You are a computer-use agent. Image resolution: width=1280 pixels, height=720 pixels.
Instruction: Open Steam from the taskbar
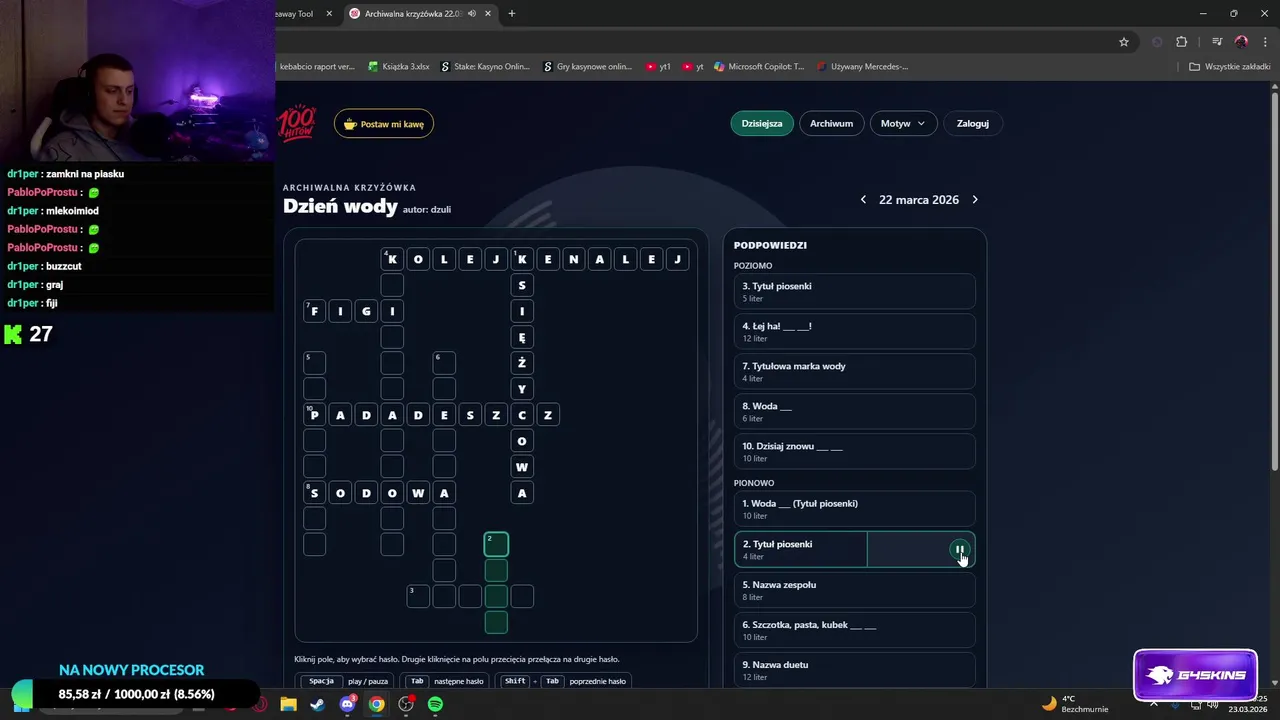pos(317,704)
